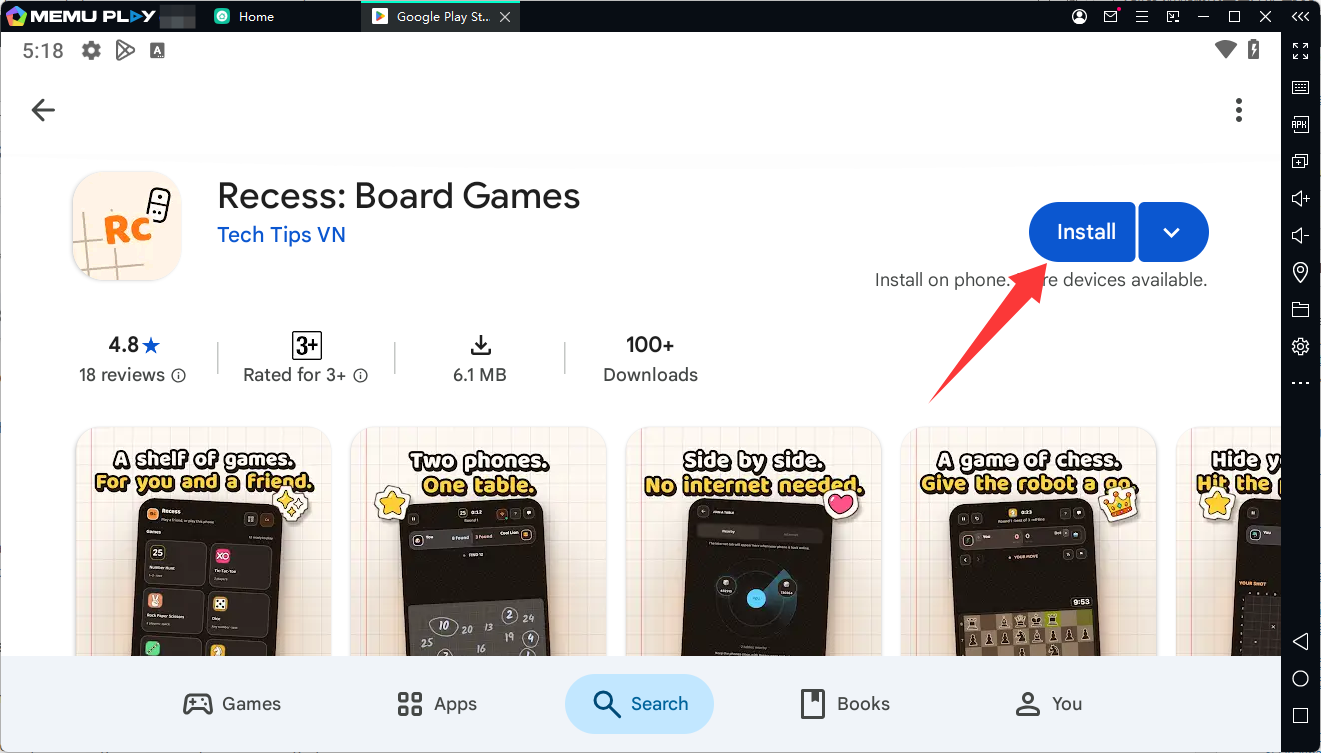Click the Wi-Fi status icon

[1226, 50]
